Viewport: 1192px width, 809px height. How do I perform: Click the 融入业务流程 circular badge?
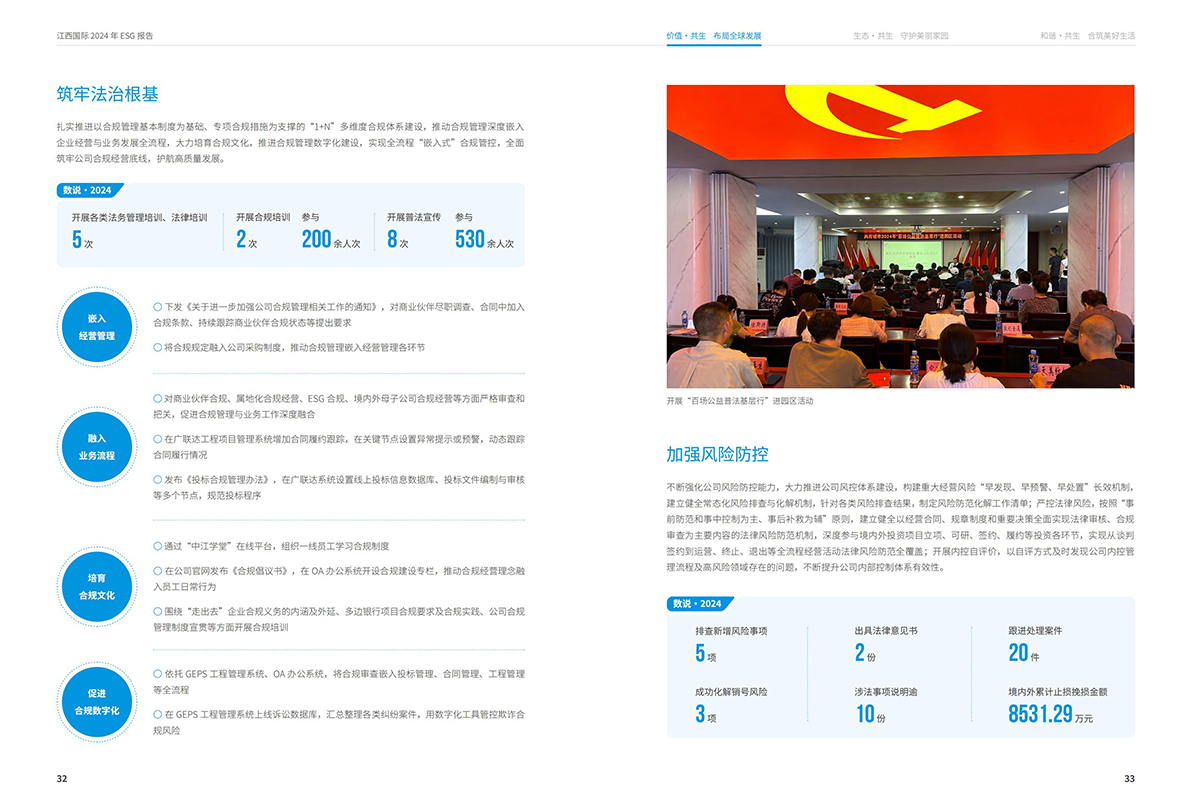point(96,446)
